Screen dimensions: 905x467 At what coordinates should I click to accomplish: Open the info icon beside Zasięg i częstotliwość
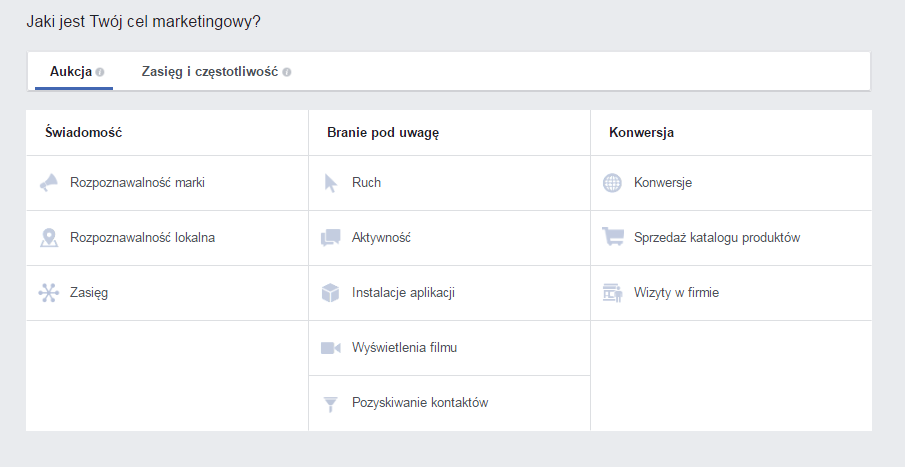[287, 73]
